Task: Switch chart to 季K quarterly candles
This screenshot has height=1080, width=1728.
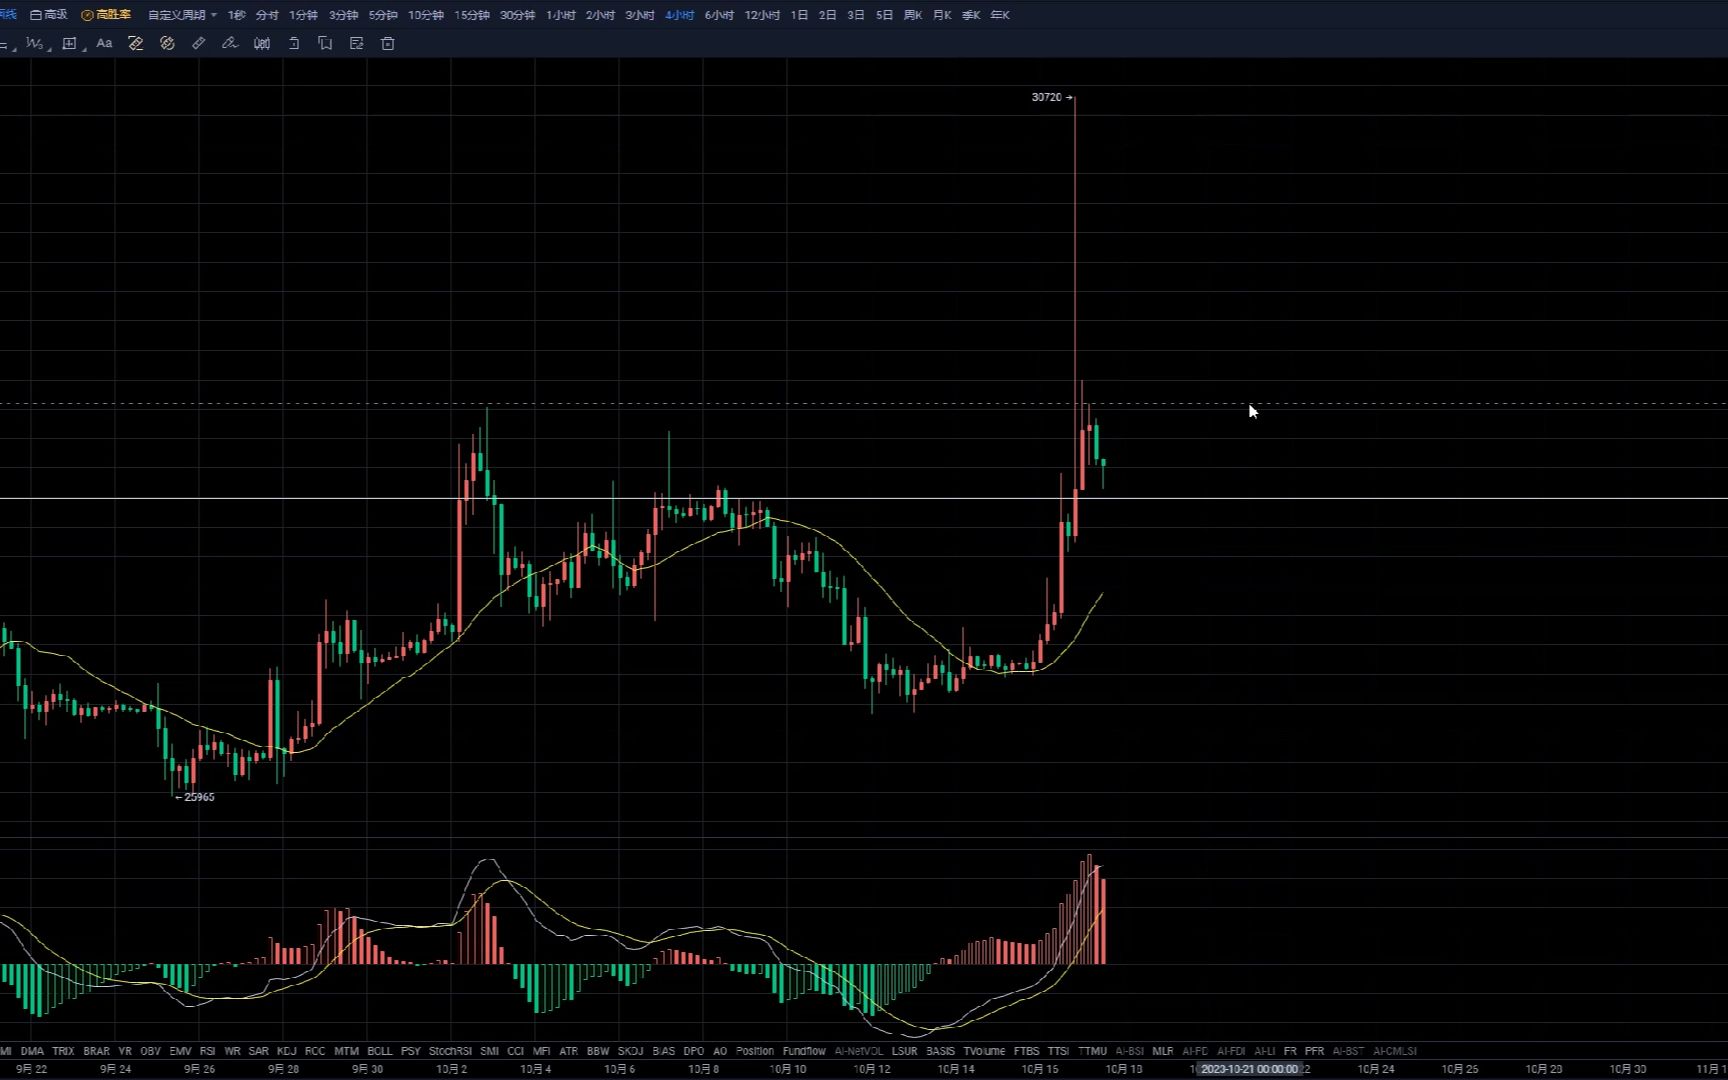Action: click(x=971, y=15)
